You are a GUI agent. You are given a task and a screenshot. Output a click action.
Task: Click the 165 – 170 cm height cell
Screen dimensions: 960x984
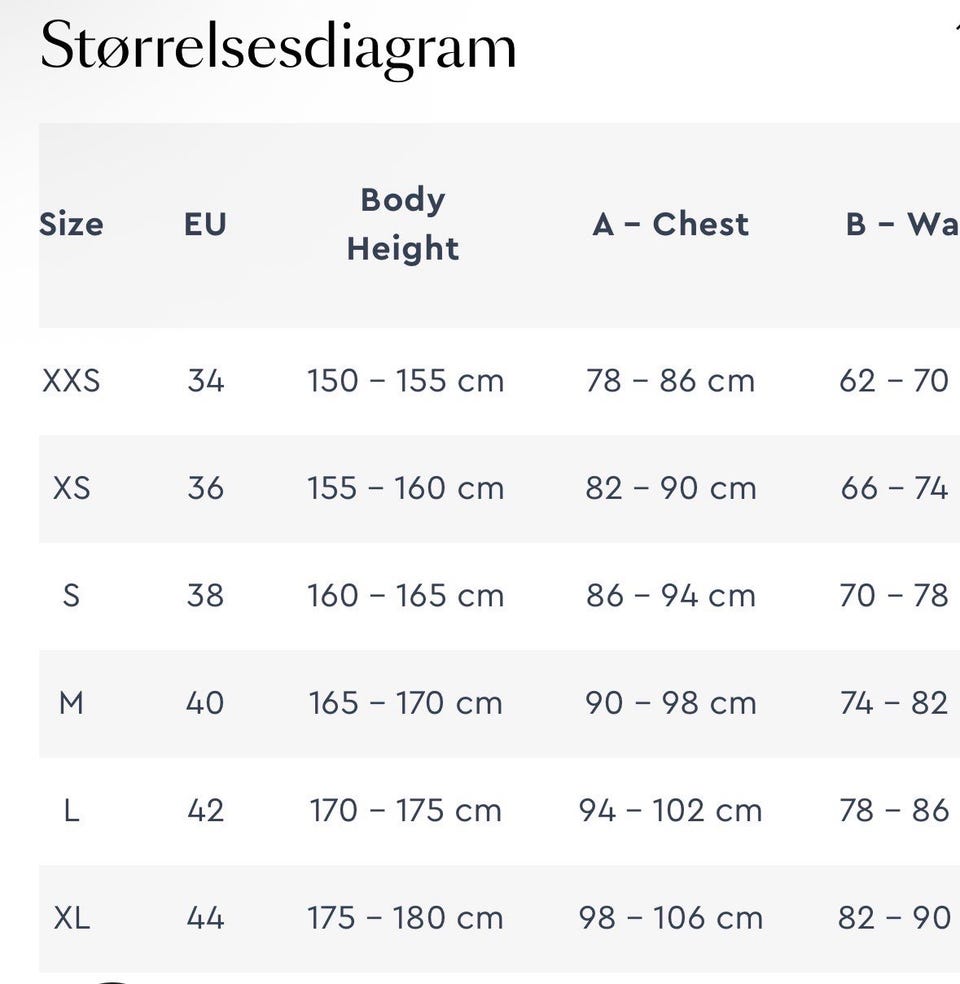(x=405, y=703)
